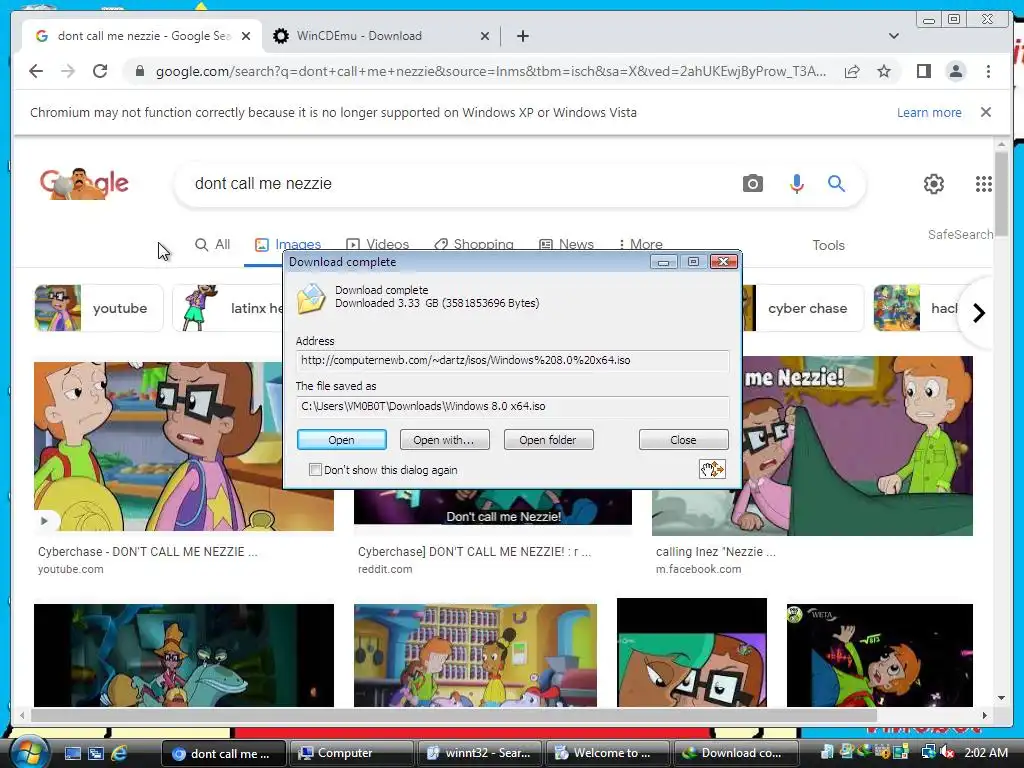Open Google quick settings gear
Image resolution: width=1024 pixels, height=768 pixels.
934,184
